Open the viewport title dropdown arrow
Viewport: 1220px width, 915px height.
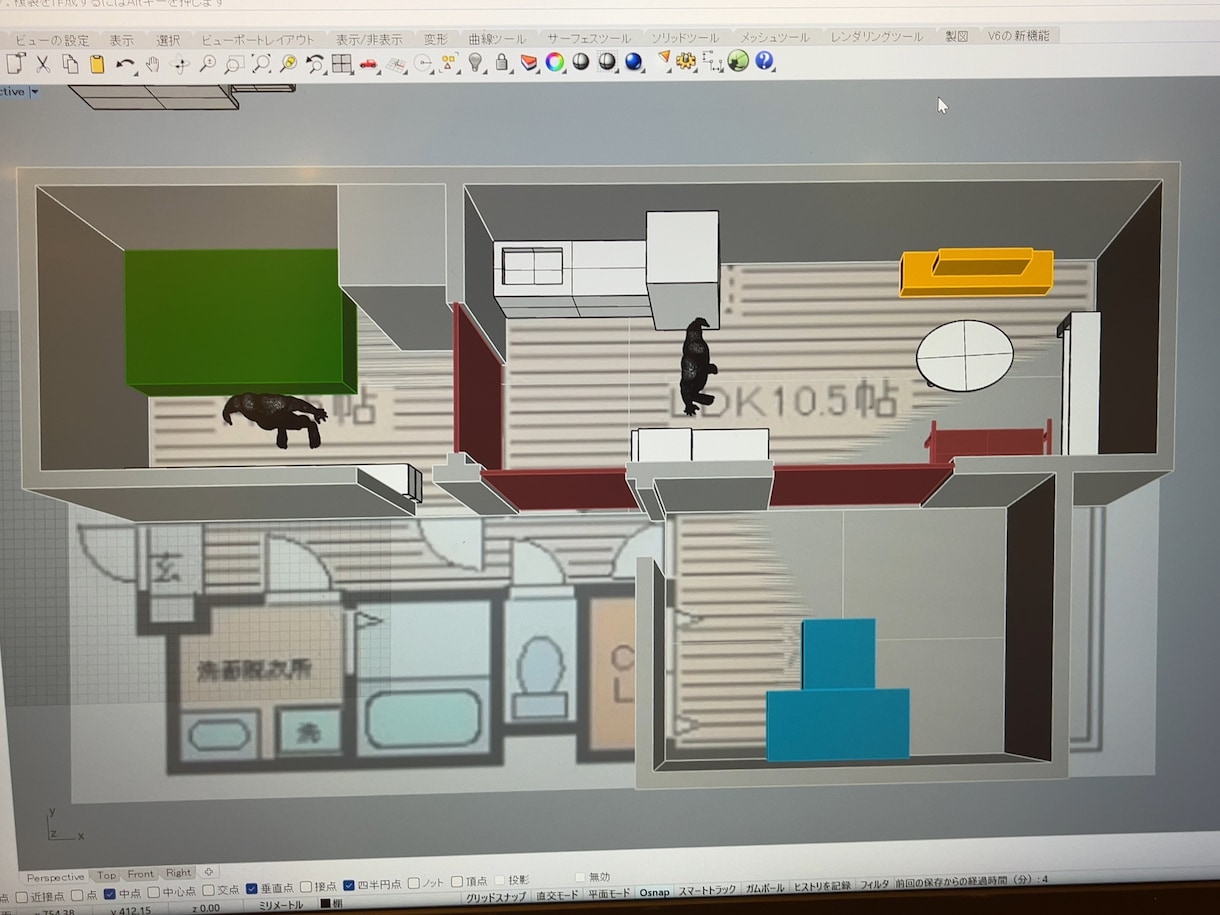pyautogui.click(x=35, y=92)
